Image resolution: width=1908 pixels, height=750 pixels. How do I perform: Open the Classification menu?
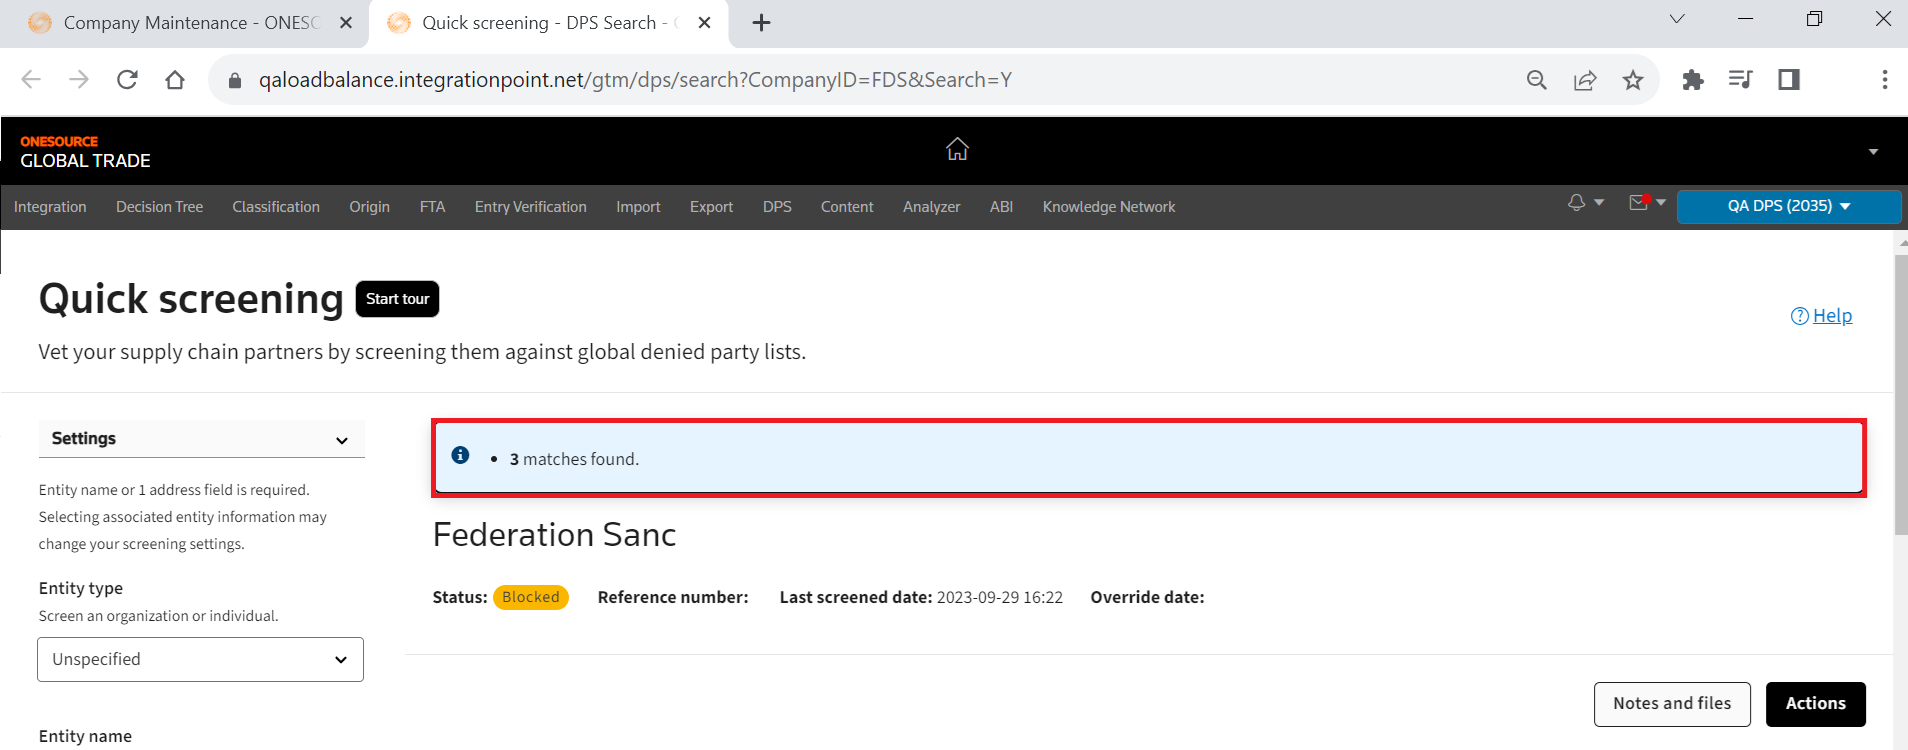276,207
